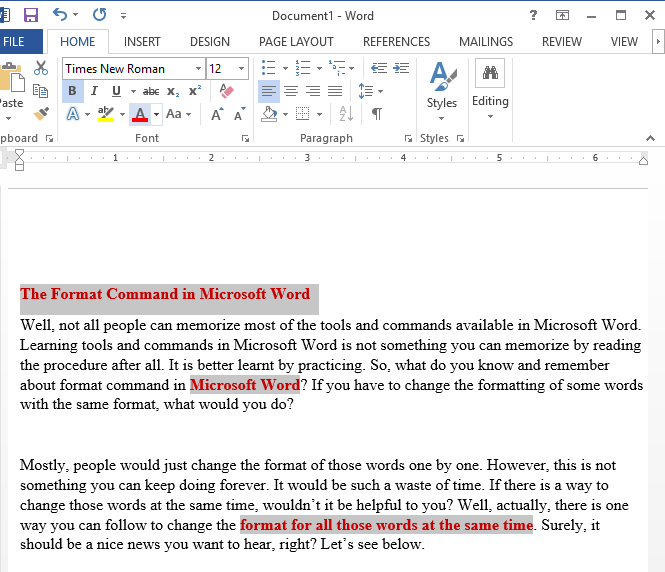
Task: Open the Styles gallery
Action: 441,90
